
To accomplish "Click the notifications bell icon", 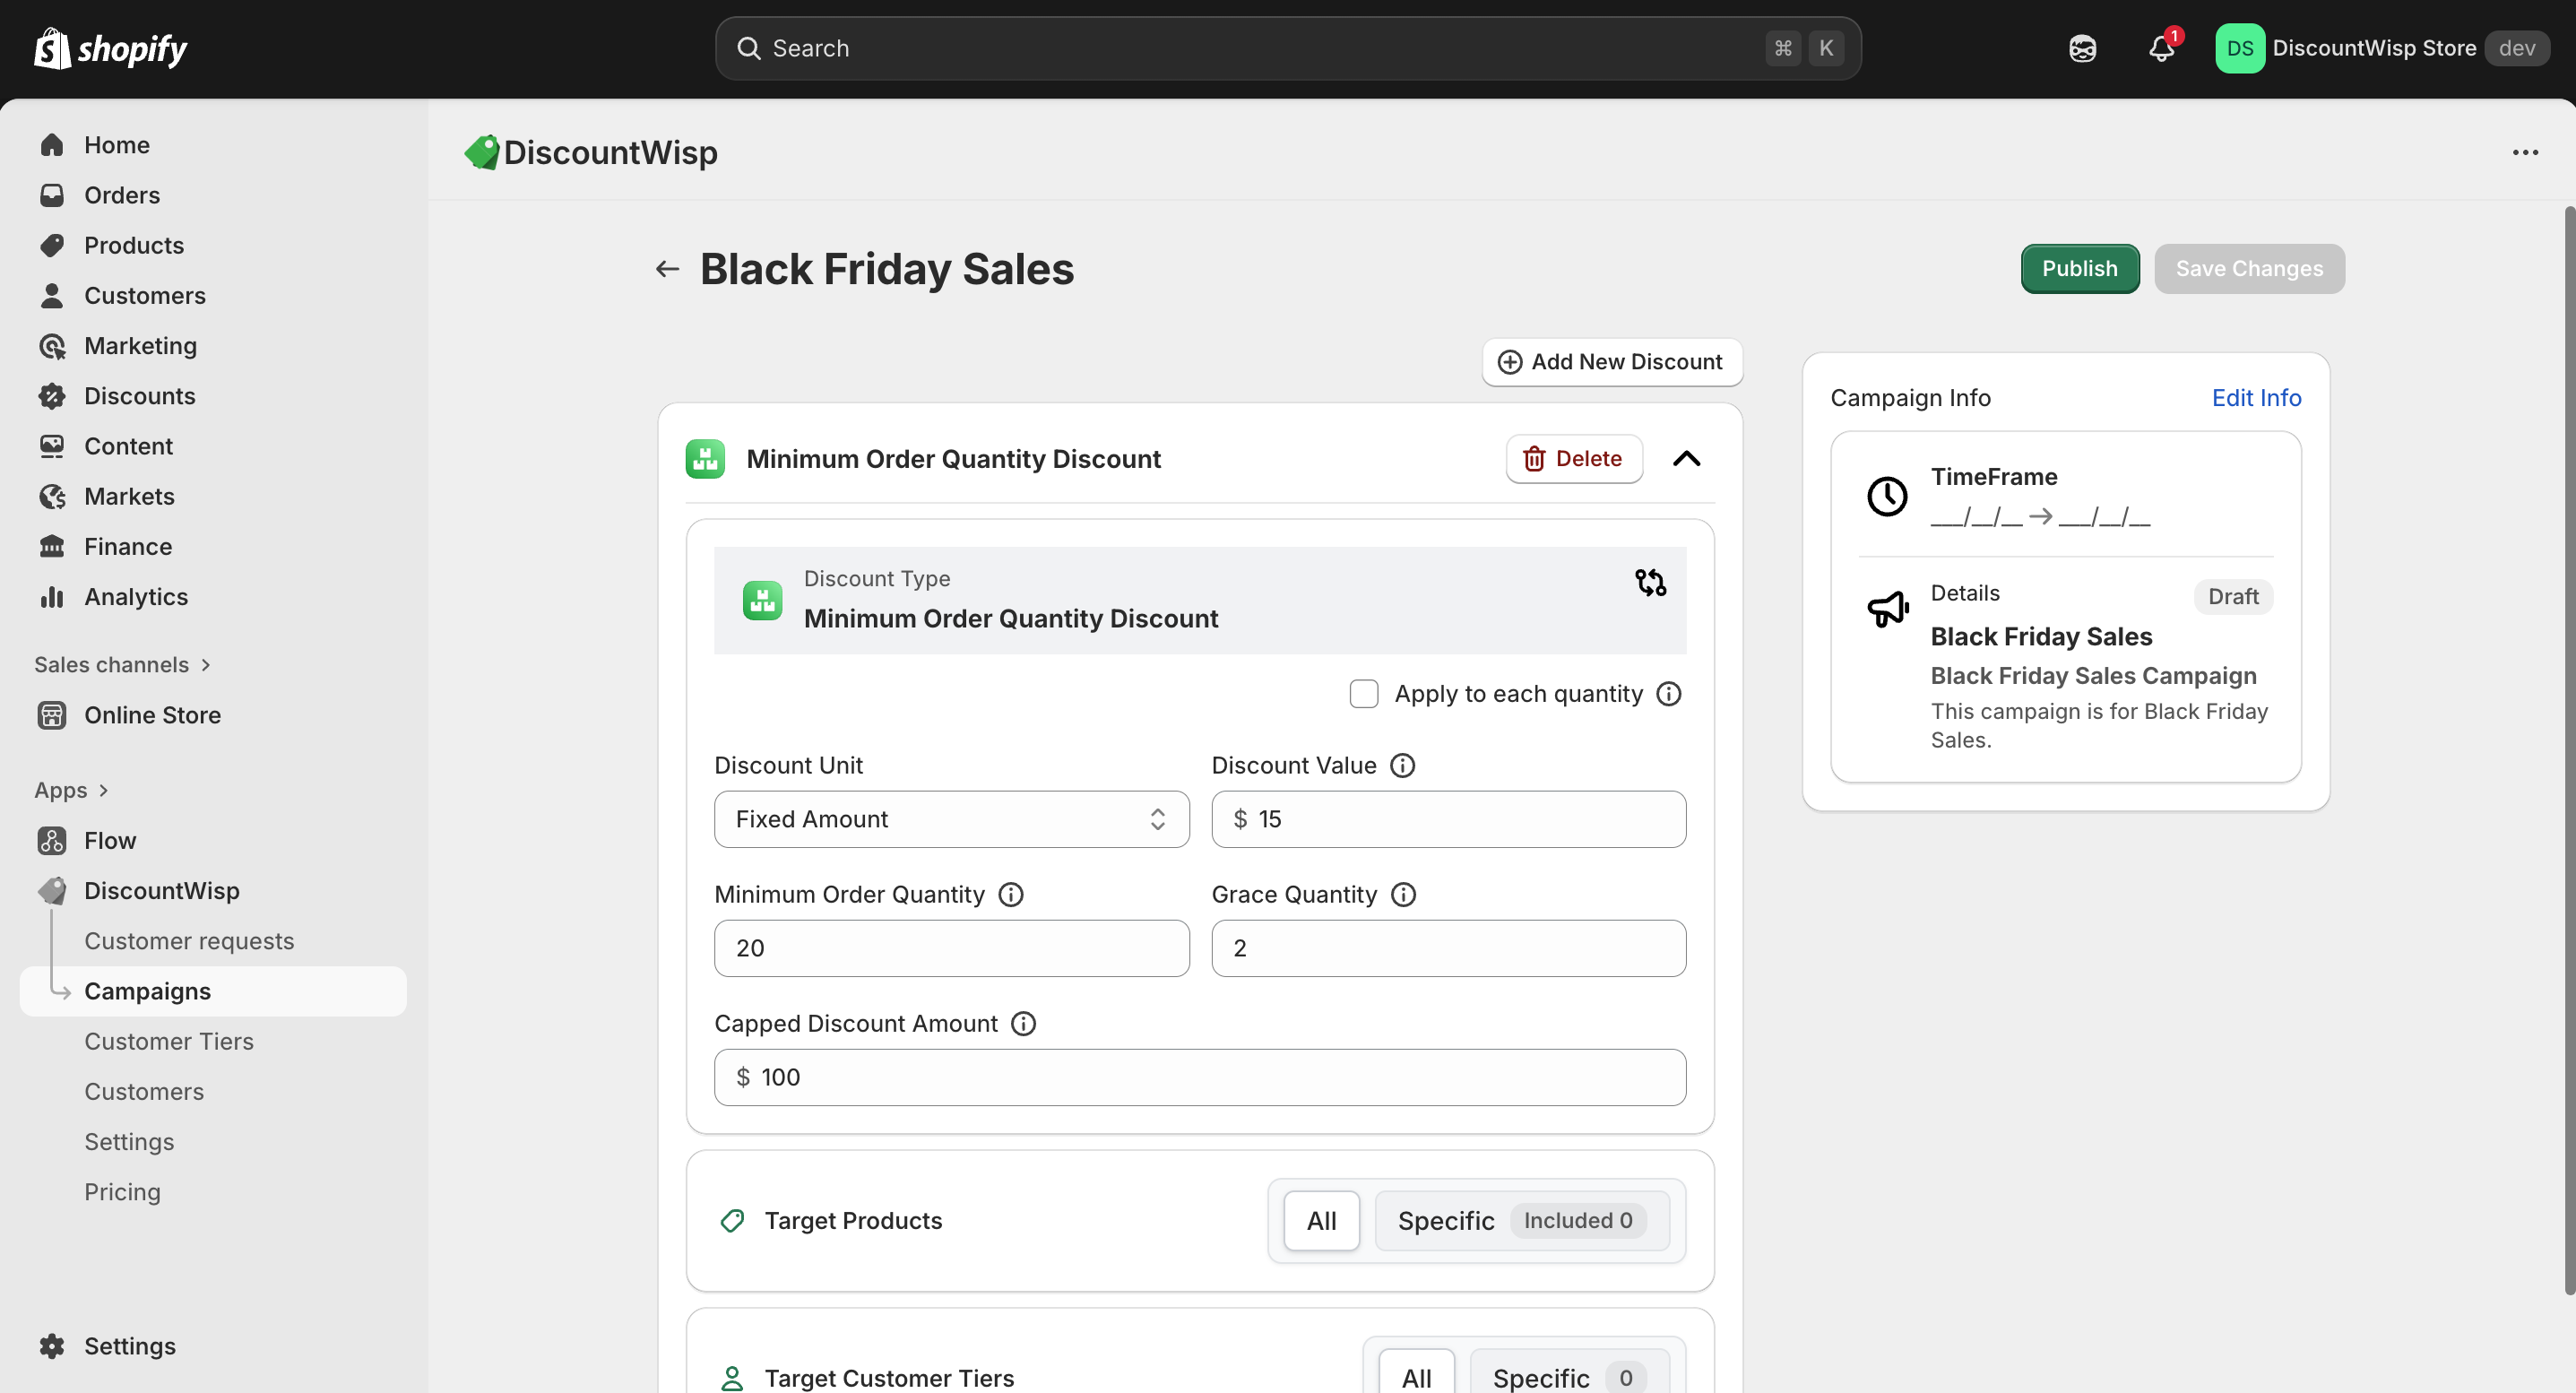I will pos(2161,48).
